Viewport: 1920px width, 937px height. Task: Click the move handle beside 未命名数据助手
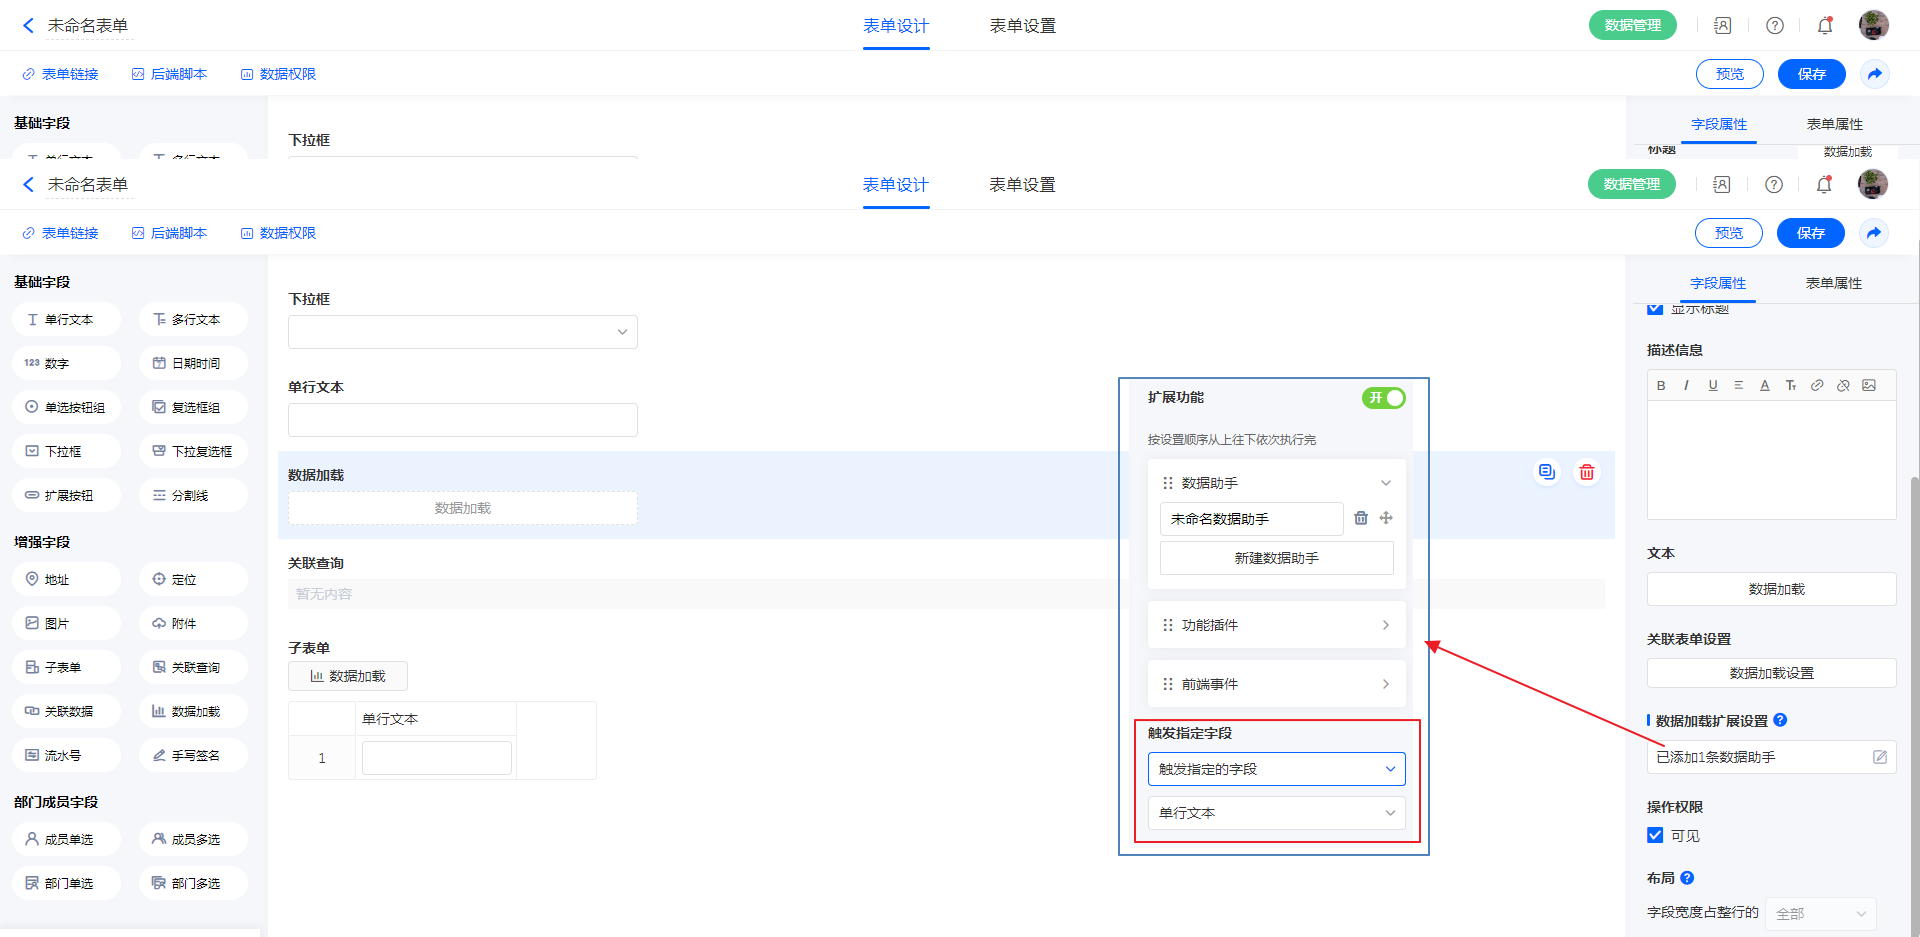click(x=1386, y=518)
